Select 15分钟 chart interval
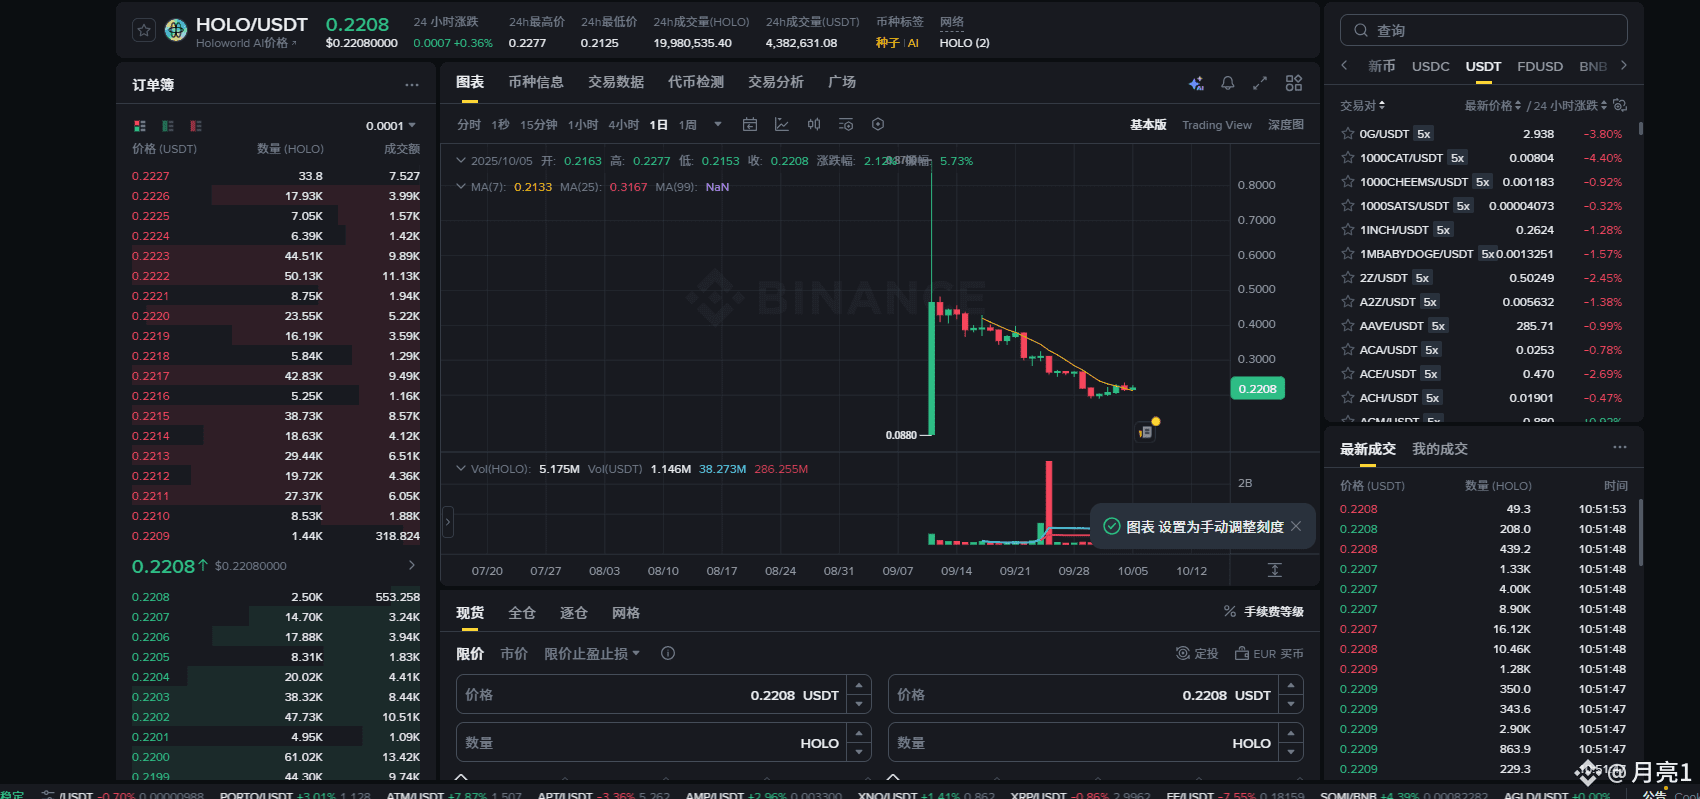Viewport: 1700px width, 799px height. click(x=539, y=125)
